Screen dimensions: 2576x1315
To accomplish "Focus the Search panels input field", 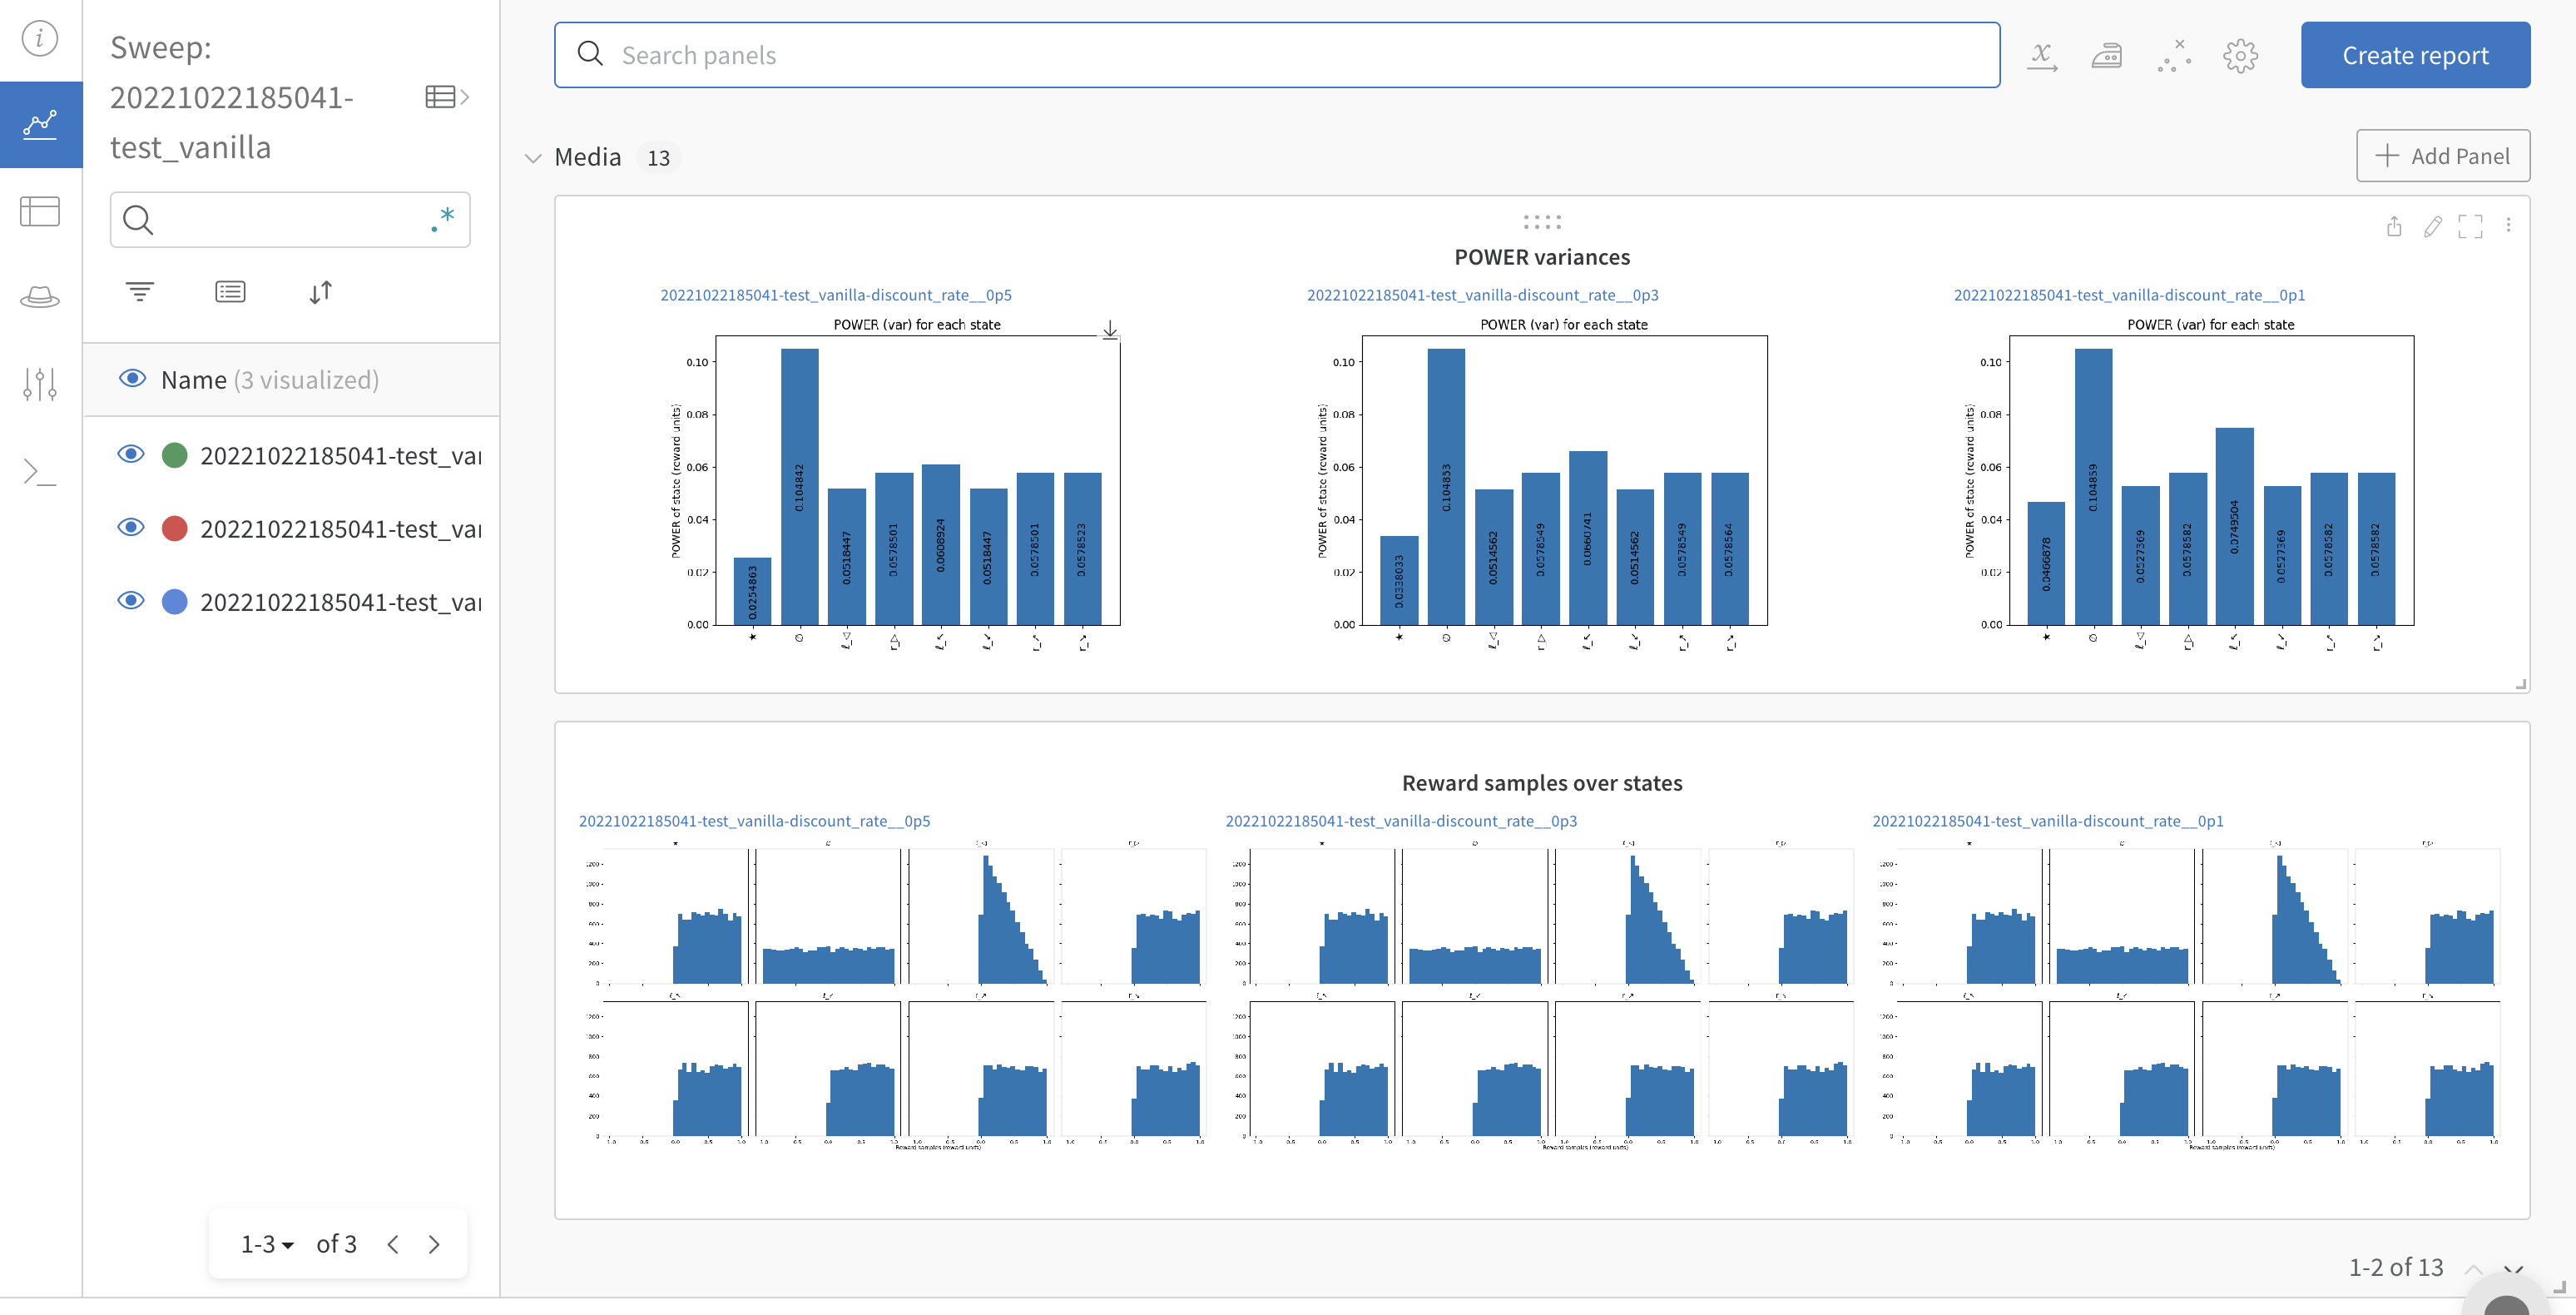I will 1277,55.
